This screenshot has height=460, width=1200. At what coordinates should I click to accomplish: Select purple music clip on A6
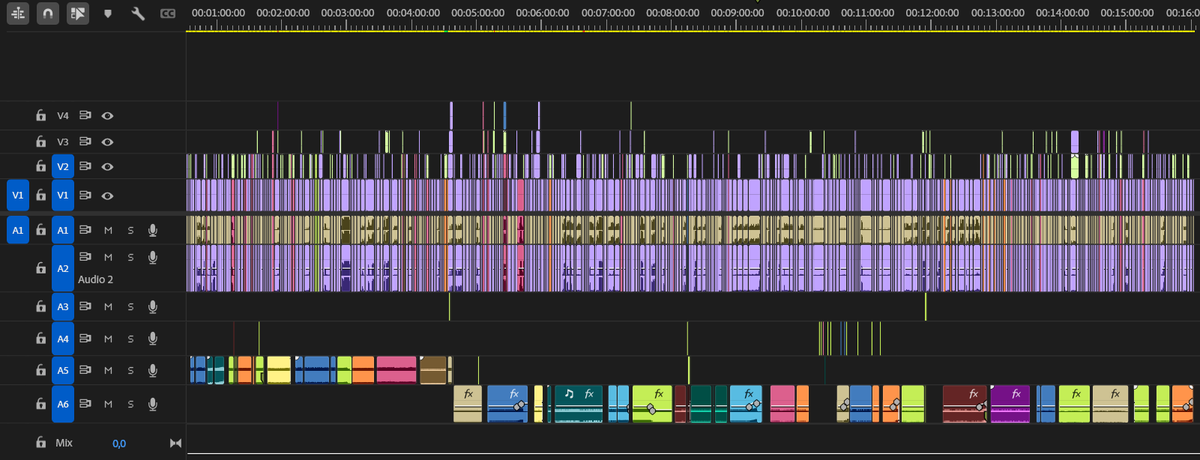[1010, 403]
